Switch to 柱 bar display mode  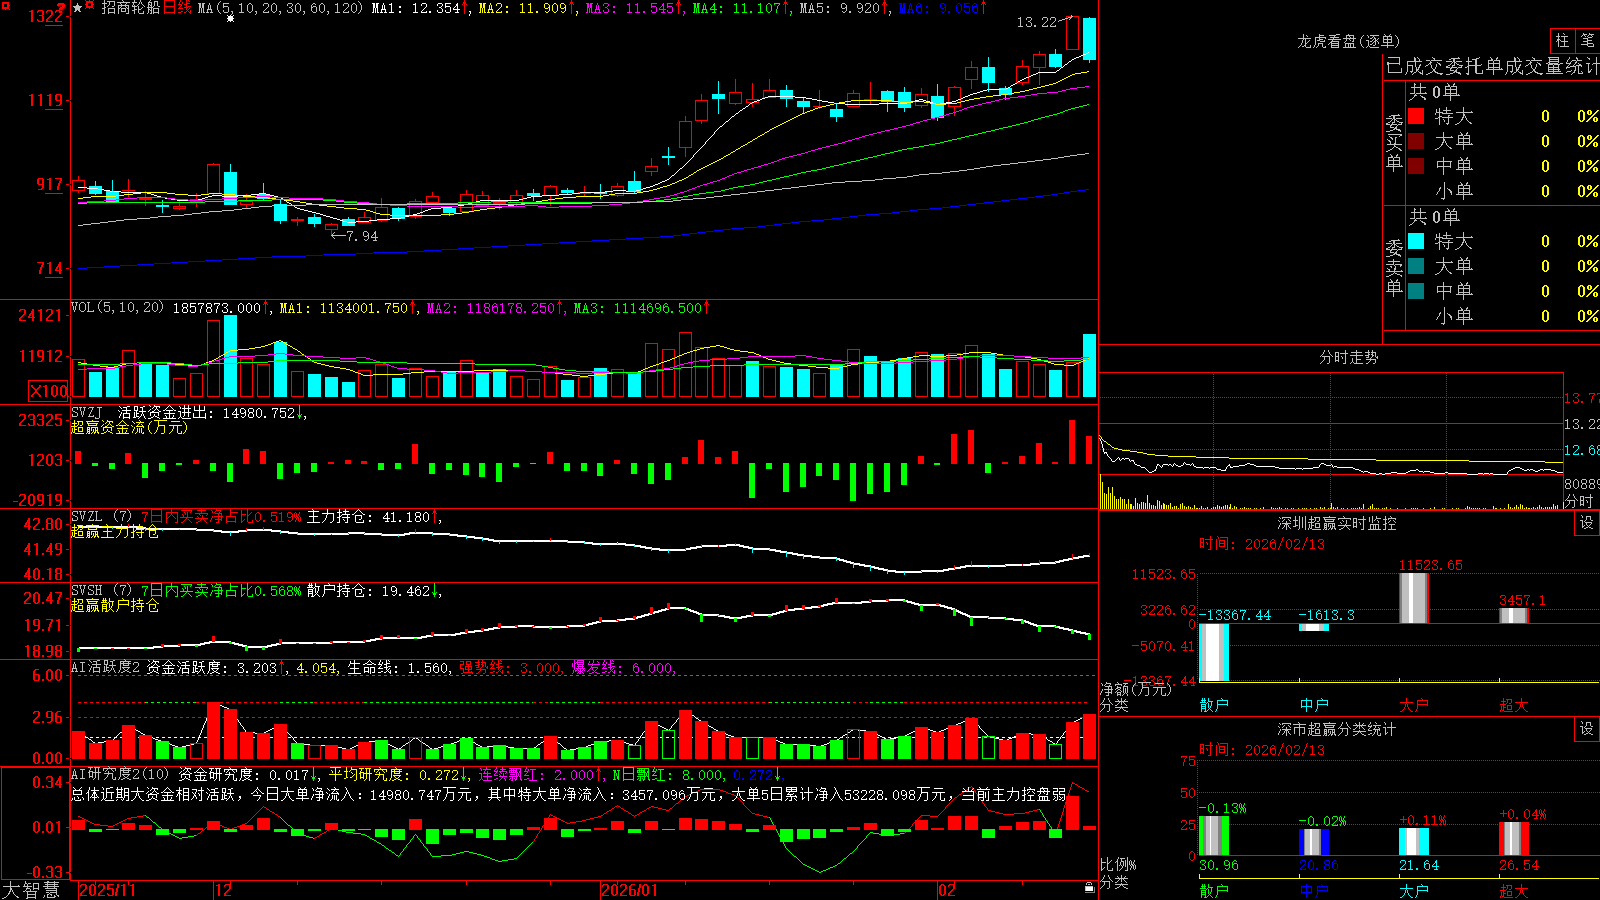point(1562,40)
